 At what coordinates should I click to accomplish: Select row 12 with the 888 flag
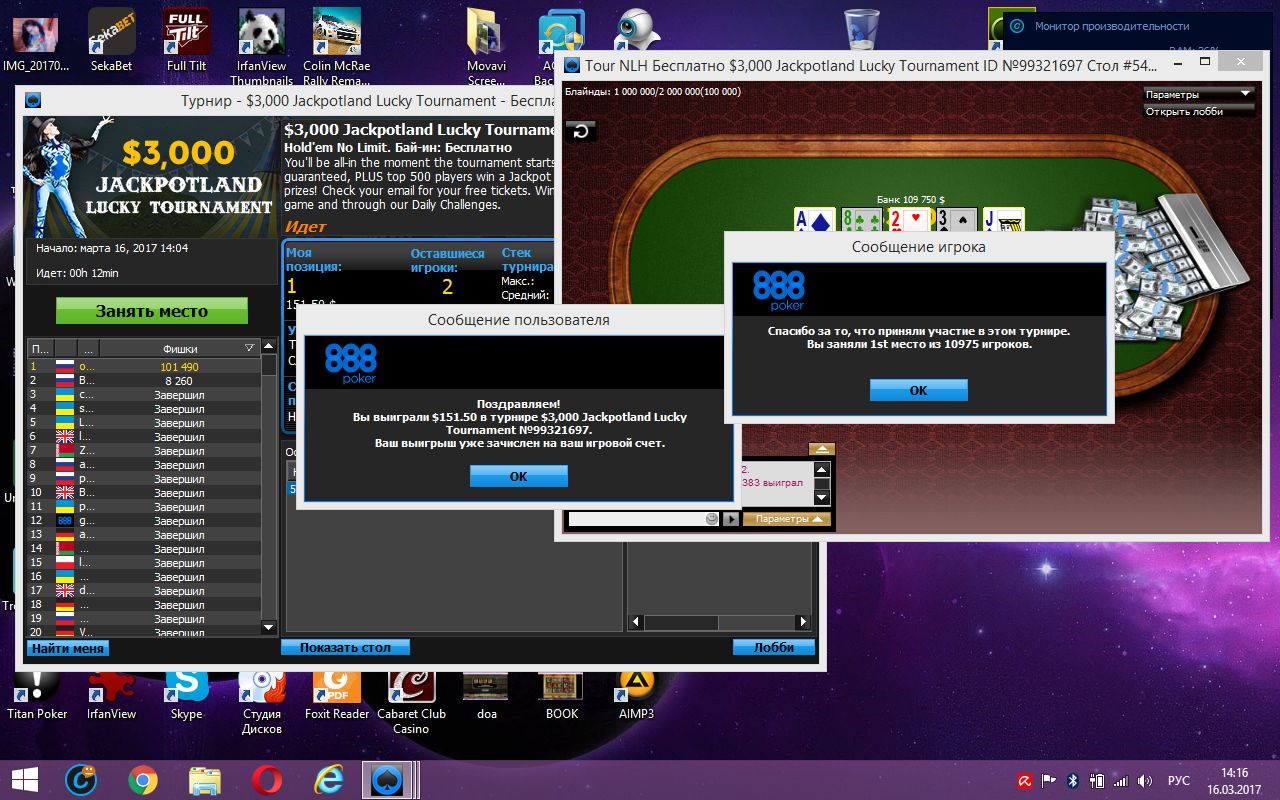pos(143,521)
